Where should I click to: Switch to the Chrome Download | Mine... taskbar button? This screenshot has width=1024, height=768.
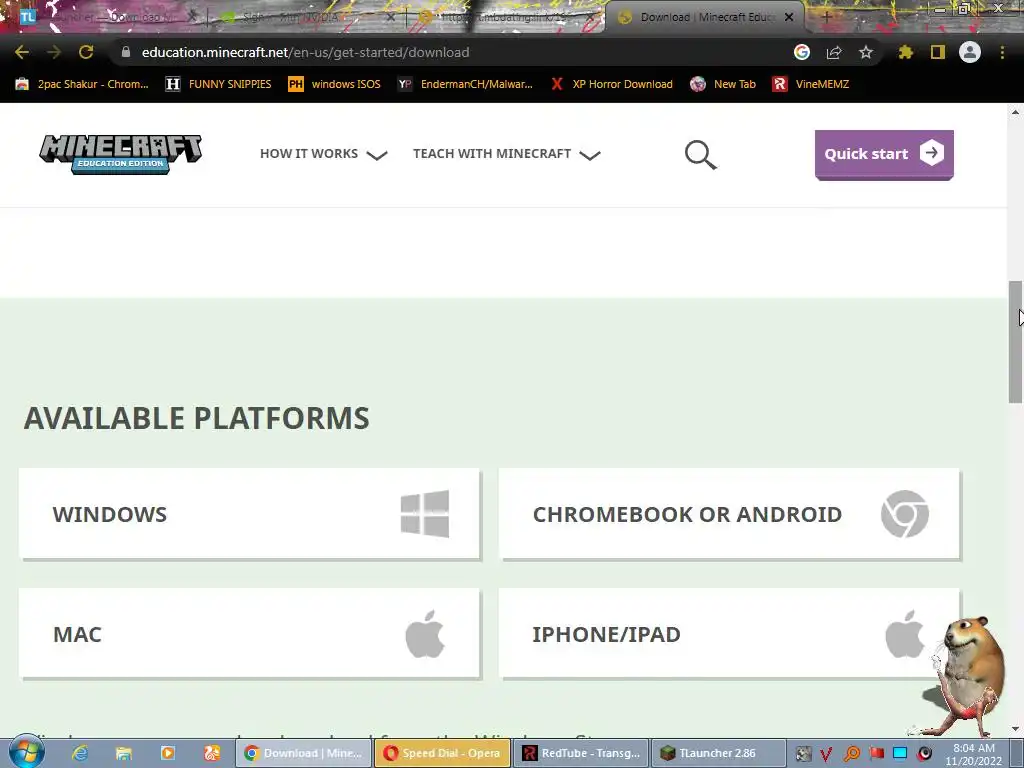click(x=303, y=753)
